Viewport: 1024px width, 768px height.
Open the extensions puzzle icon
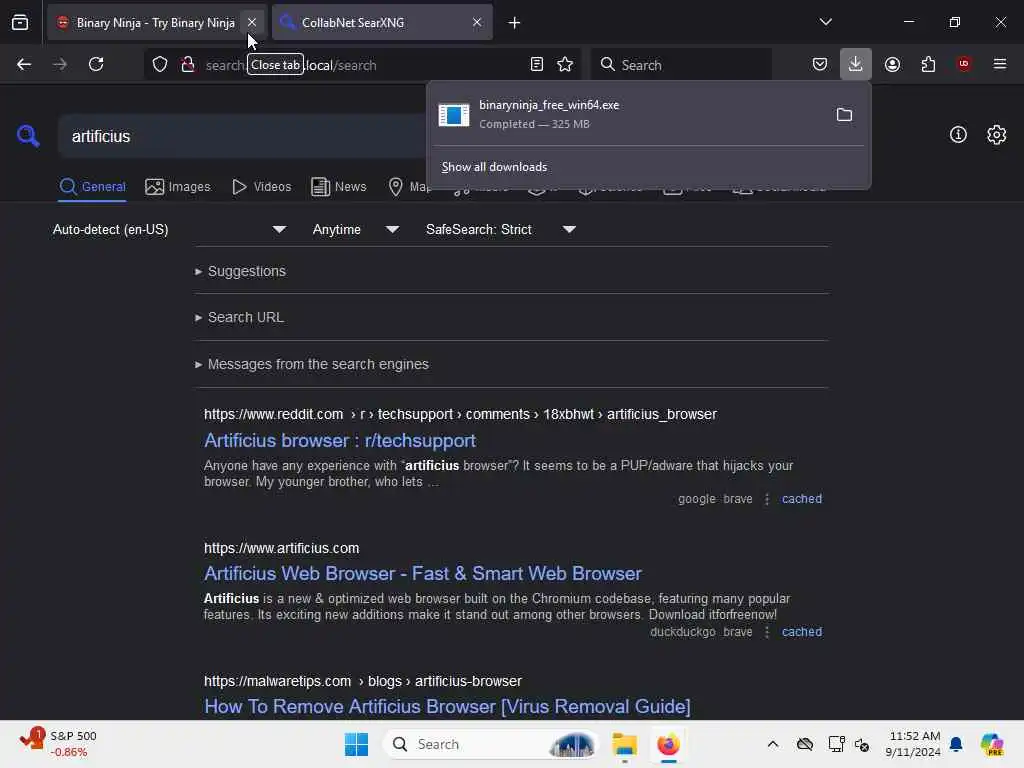click(928, 64)
